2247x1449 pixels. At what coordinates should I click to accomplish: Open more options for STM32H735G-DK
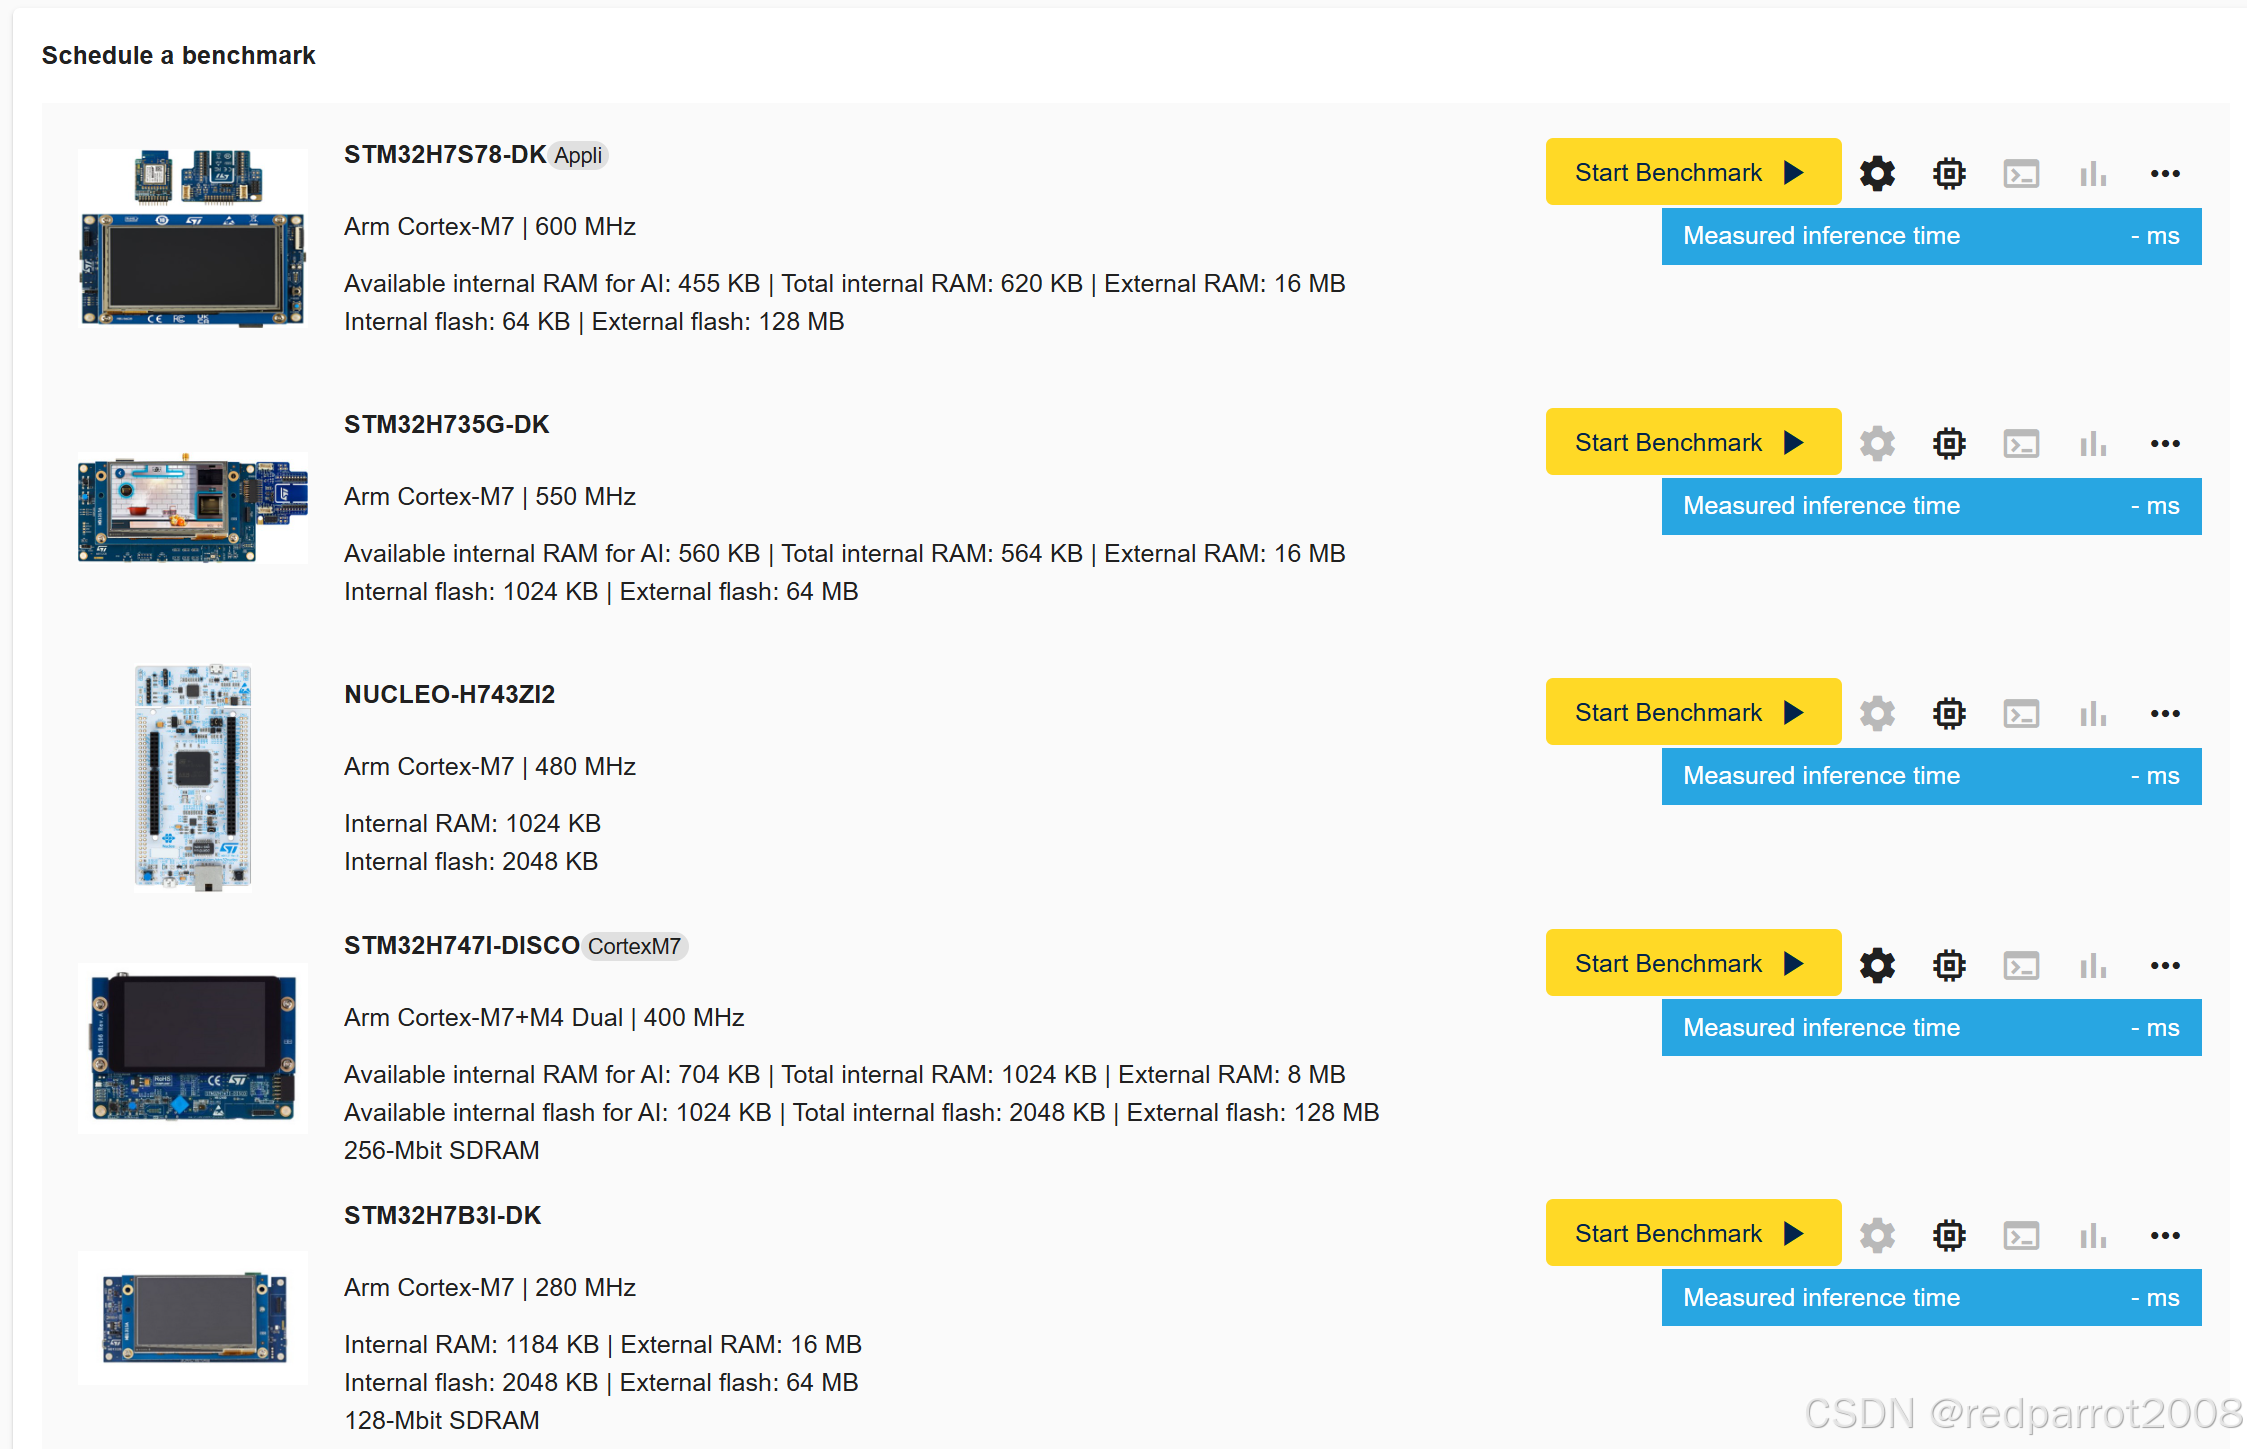point(2165,444)
